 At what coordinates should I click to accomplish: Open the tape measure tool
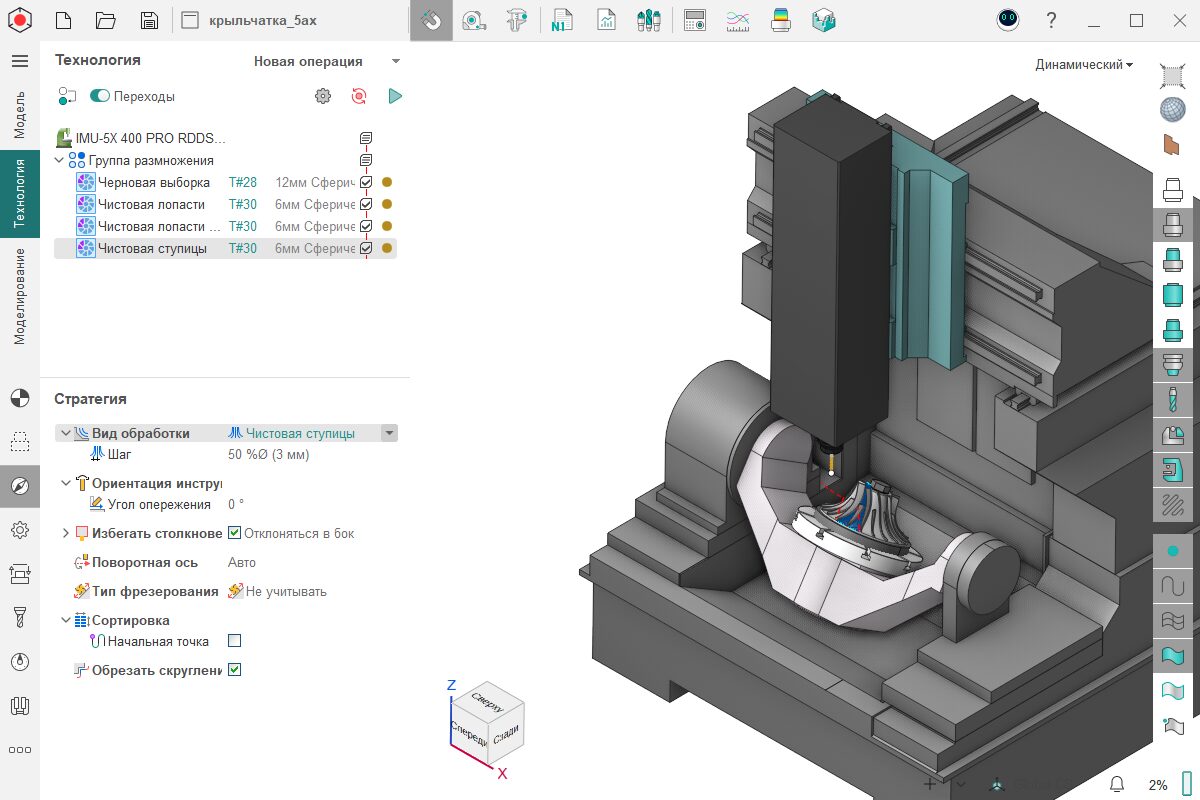474,21
